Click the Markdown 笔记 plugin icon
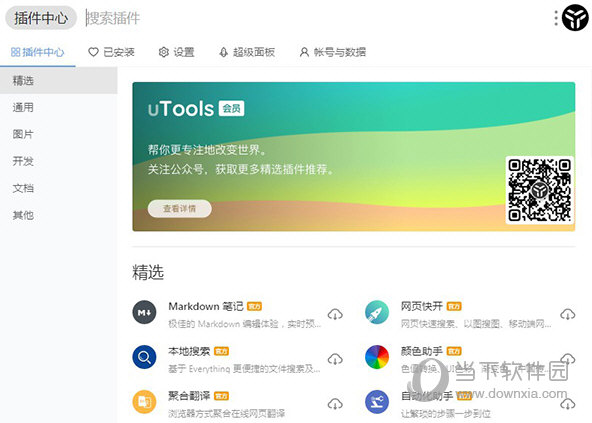The width and height of the screenshot is (592, 423). click(x=144, y=312)
